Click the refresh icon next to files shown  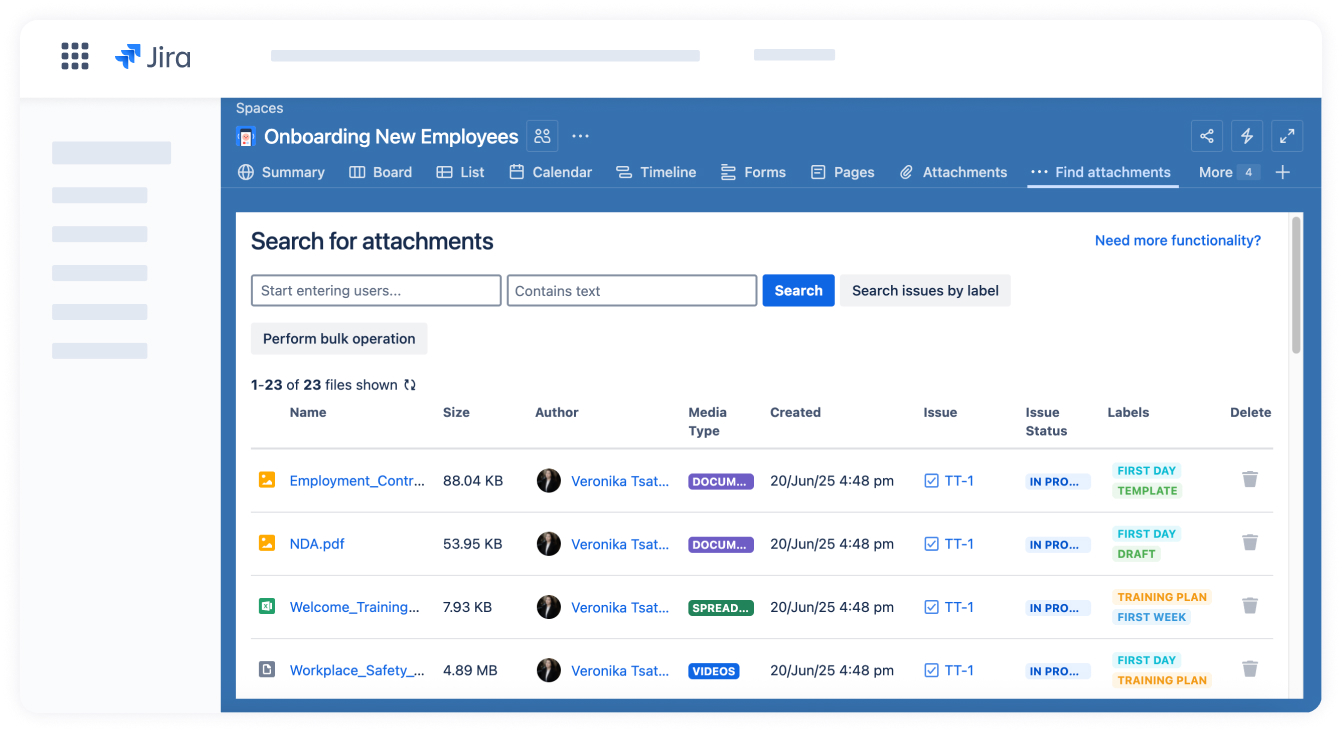pos(410,385)
